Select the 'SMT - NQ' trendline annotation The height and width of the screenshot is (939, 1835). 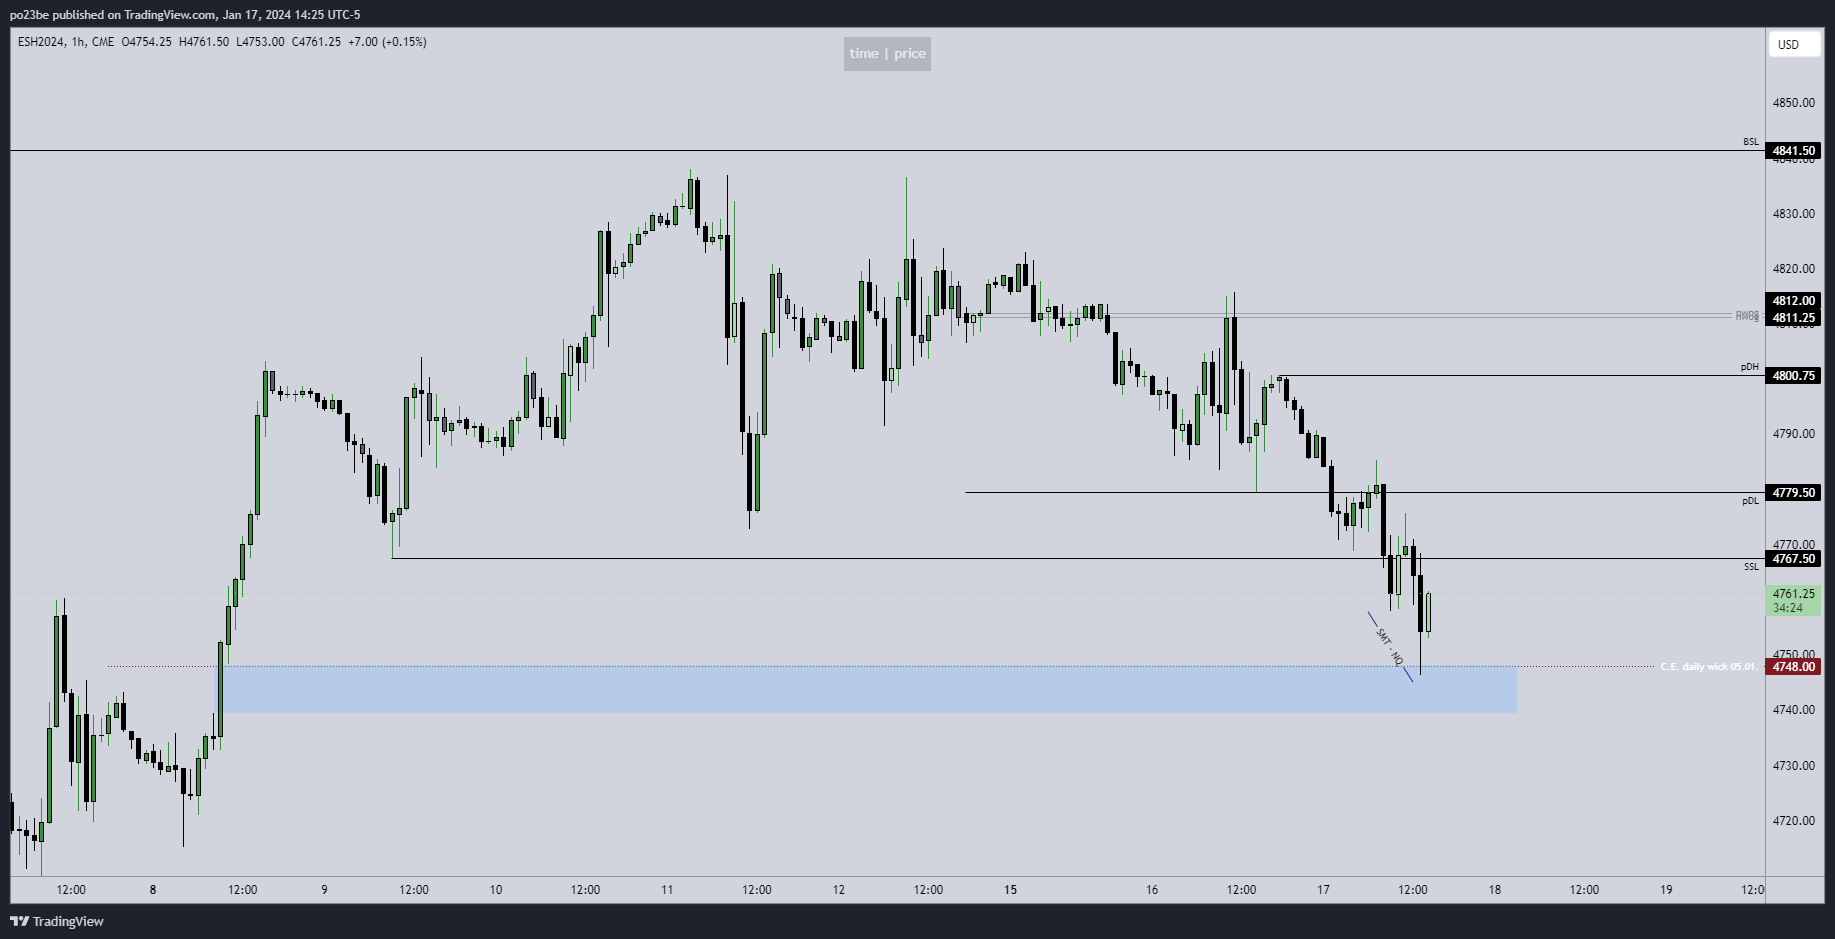[1390, 647]
